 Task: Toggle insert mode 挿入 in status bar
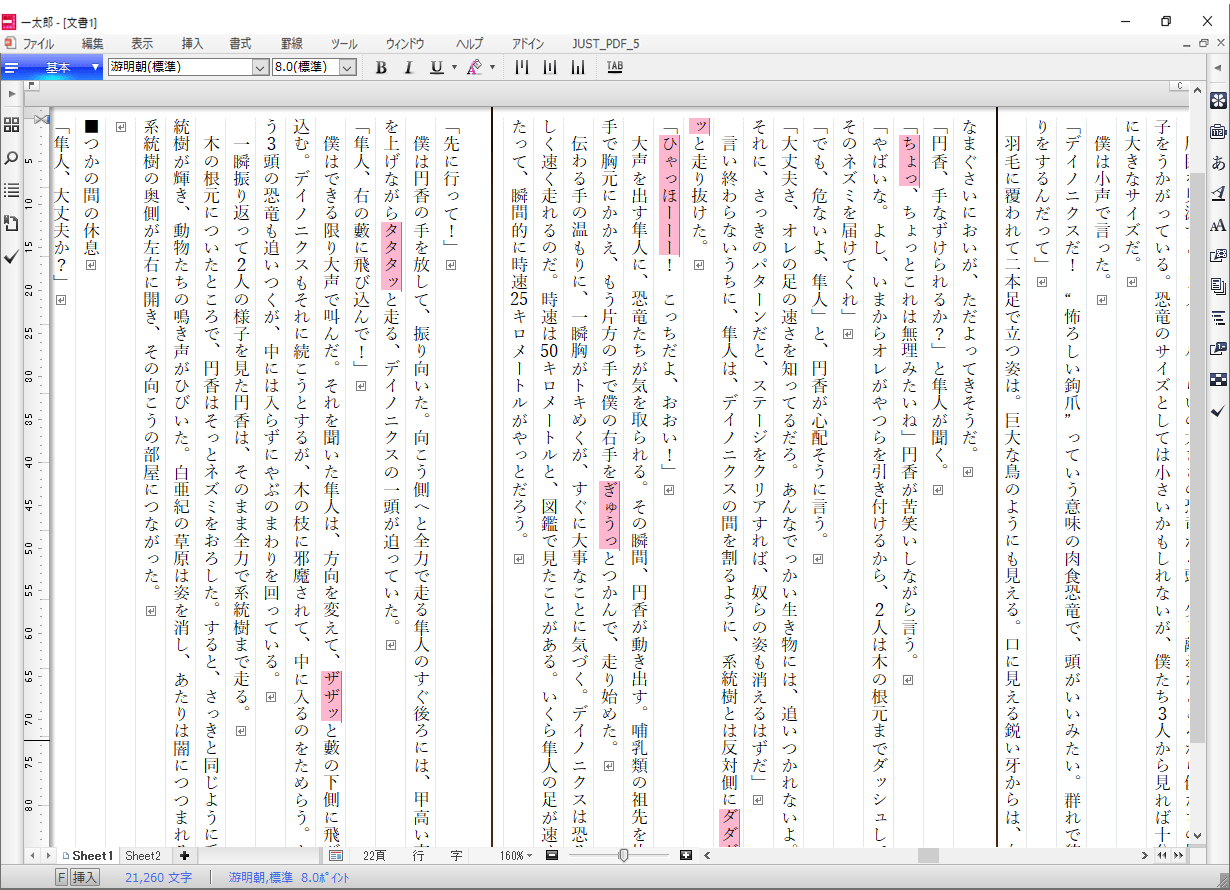[85, 877]
